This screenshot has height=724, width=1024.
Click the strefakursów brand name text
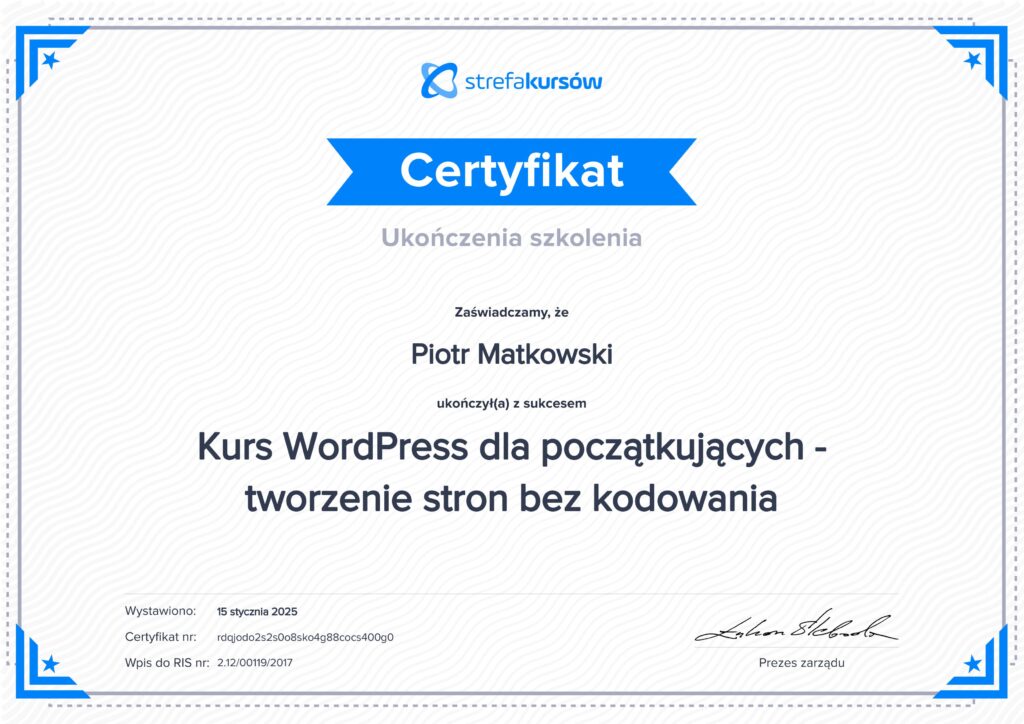click(x=533, y=81)
